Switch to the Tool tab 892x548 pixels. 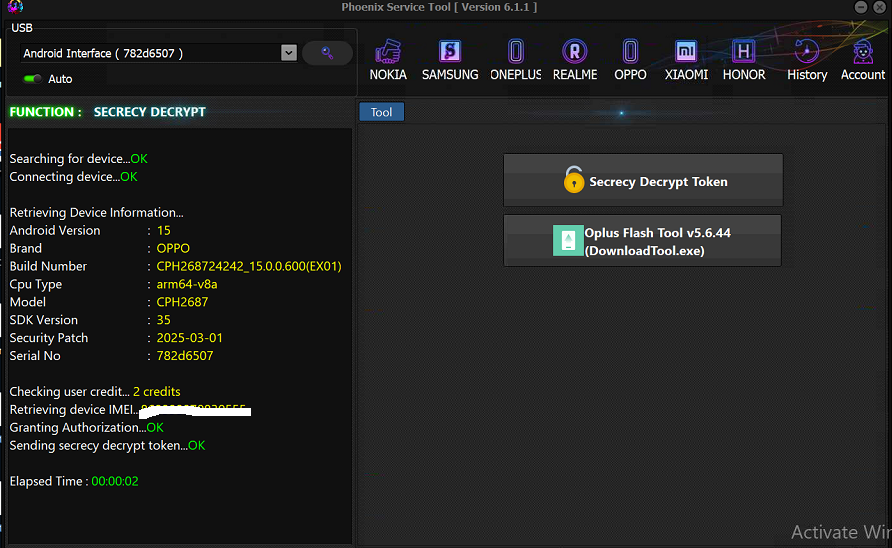[x=382, y=112]
